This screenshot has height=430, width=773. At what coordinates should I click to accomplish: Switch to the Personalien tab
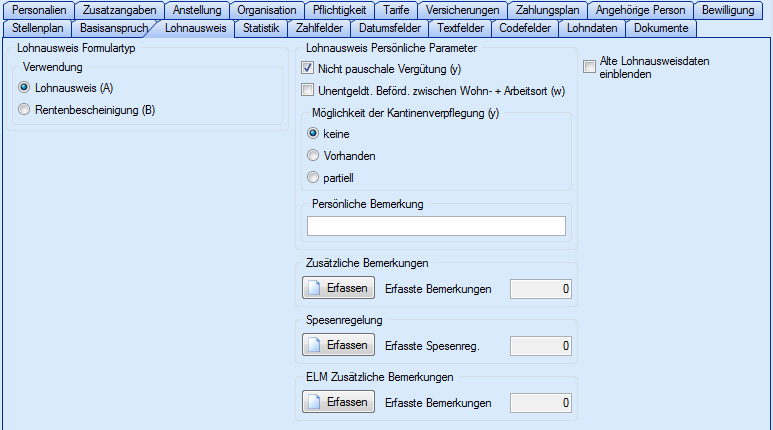pyautogui.click(x=39, y=10)
